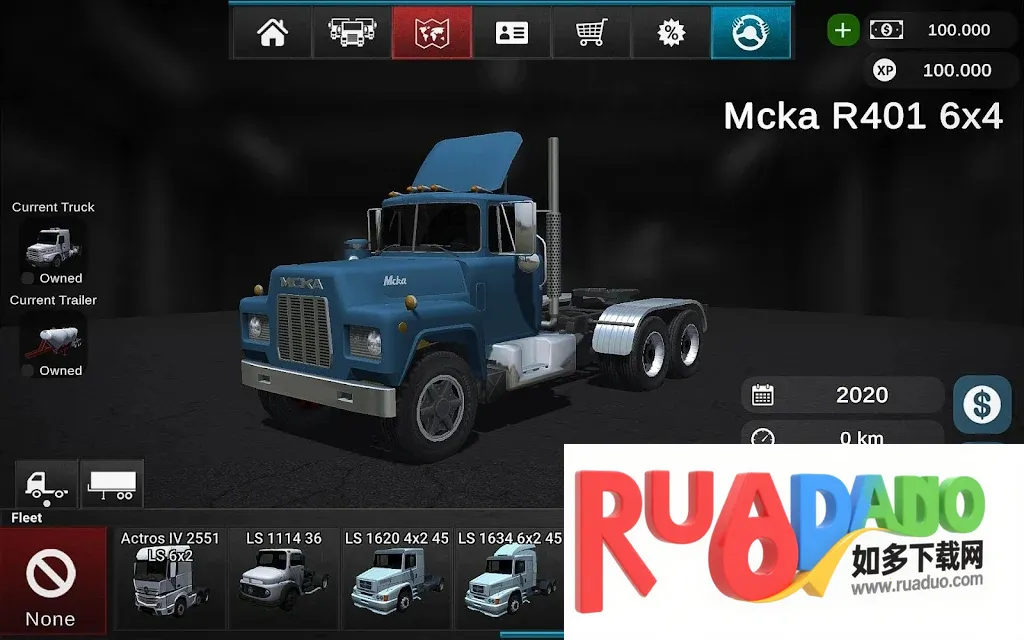Image resolution: width=1024 pixels, height=640 pixels.
Task: Open the Home screen icon
Action: pyautogui.click(x=272, y=33)
